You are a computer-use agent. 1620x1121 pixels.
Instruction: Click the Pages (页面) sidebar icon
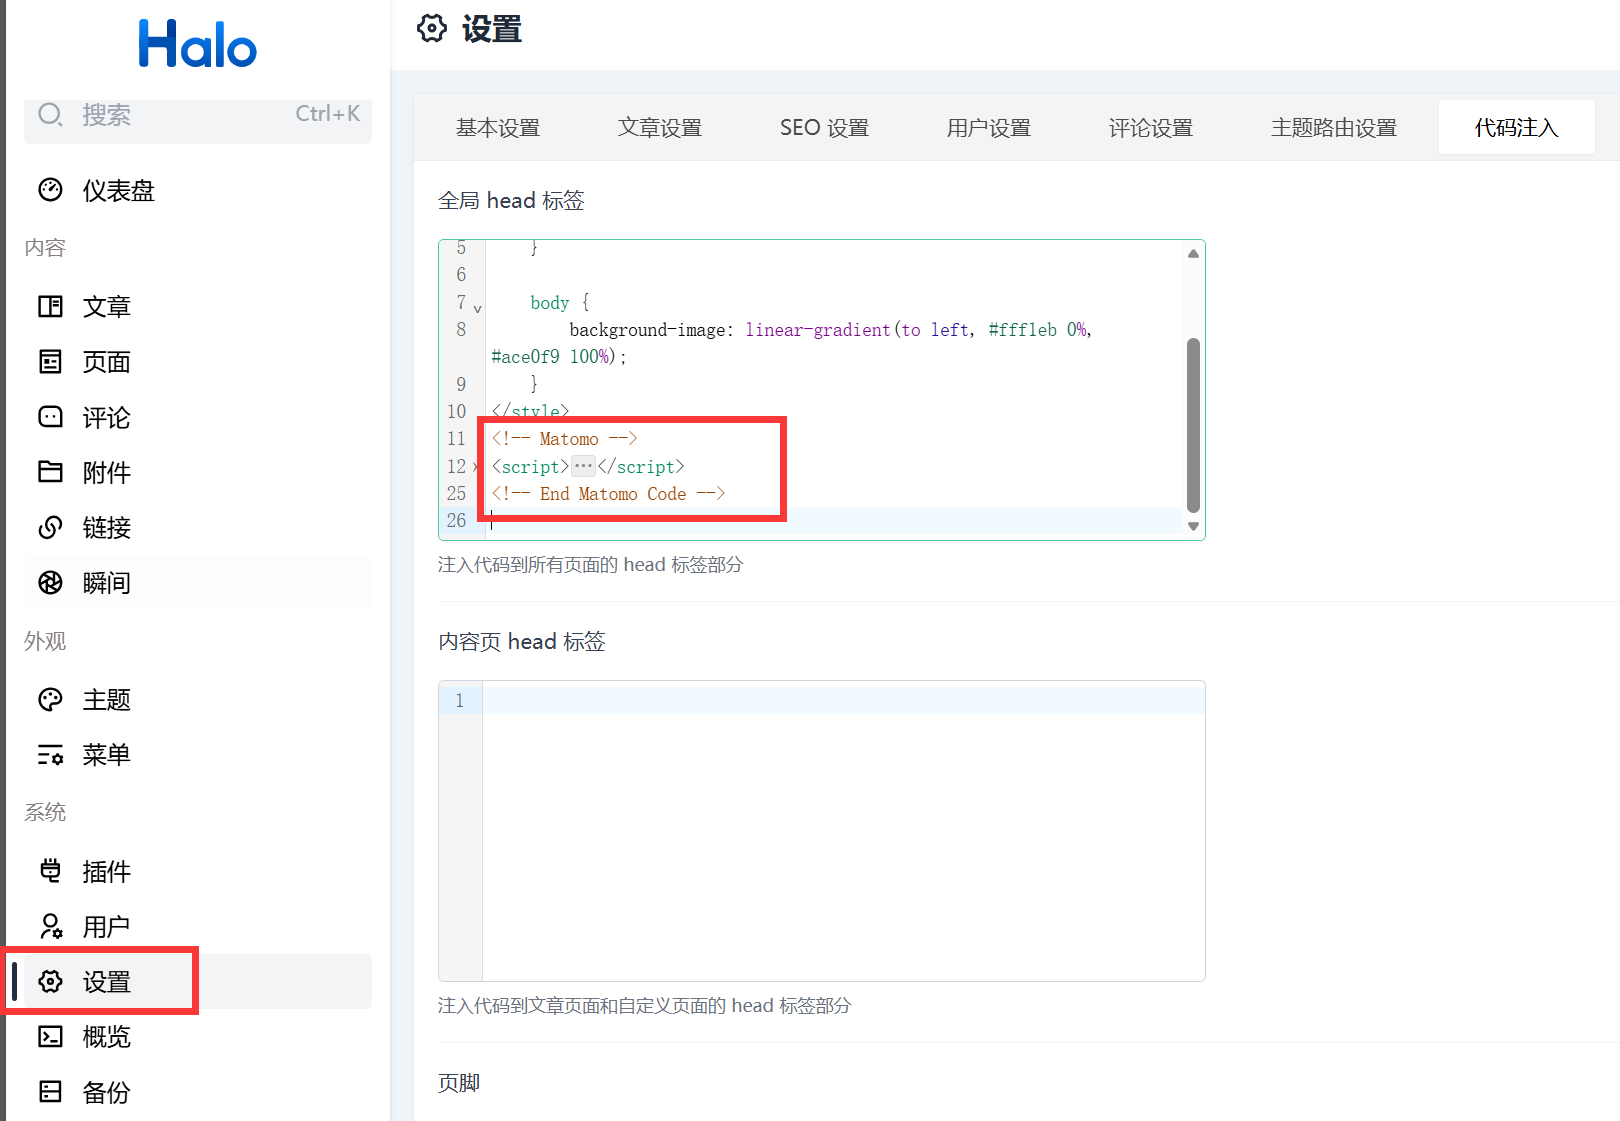[x=50, y=361]
